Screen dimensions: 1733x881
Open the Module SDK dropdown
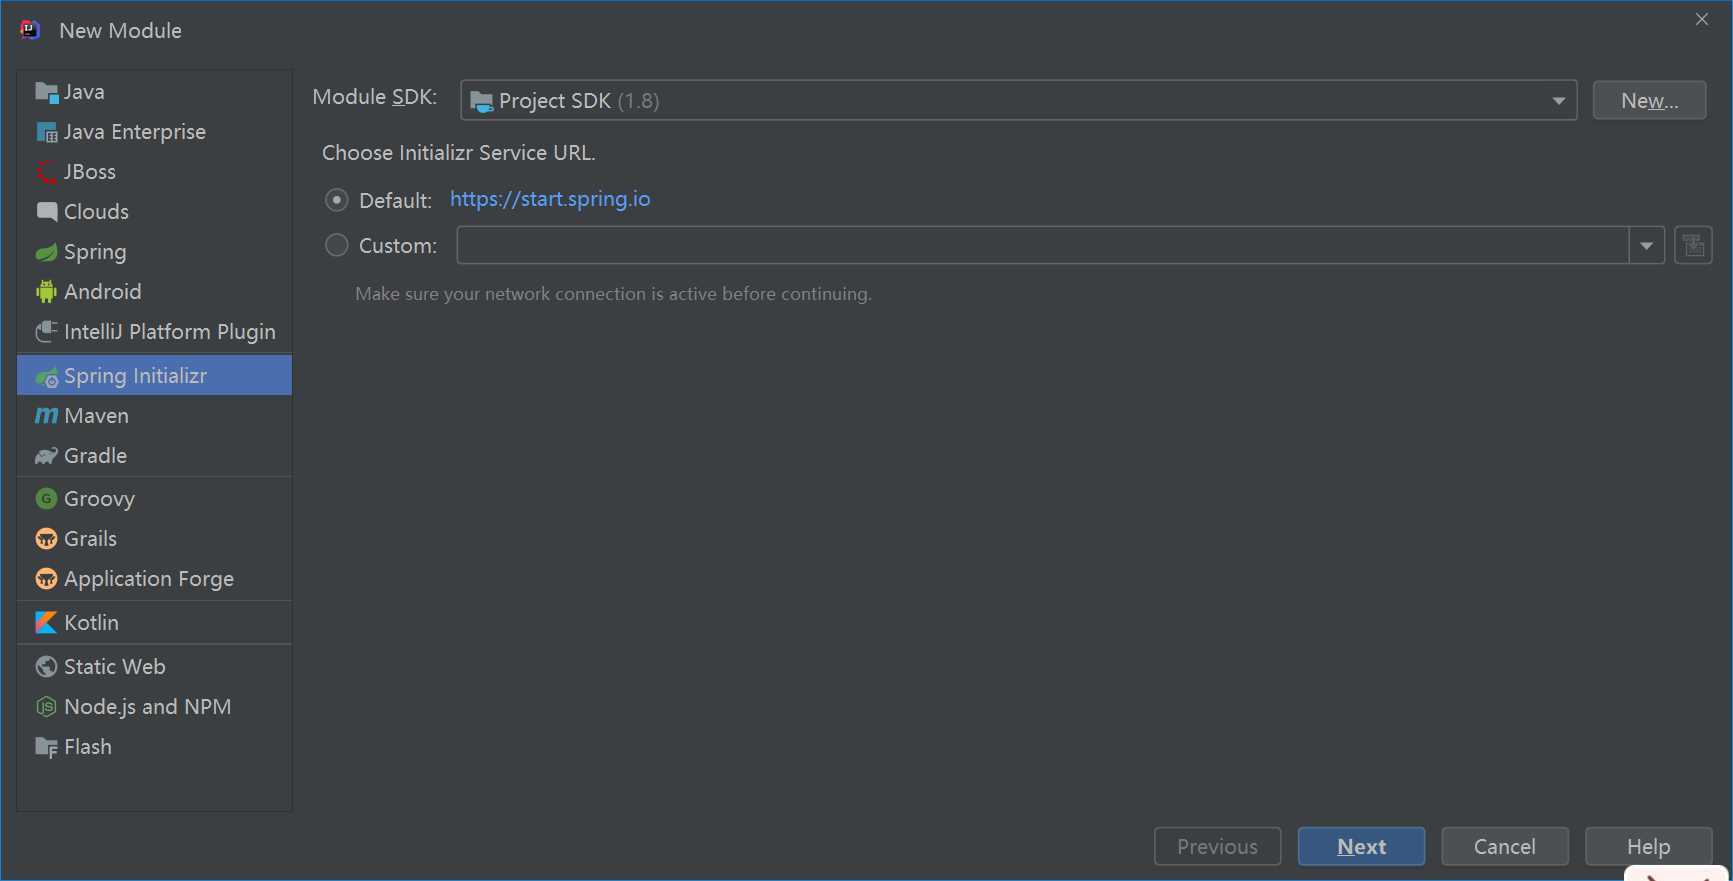pos(1018,100)
